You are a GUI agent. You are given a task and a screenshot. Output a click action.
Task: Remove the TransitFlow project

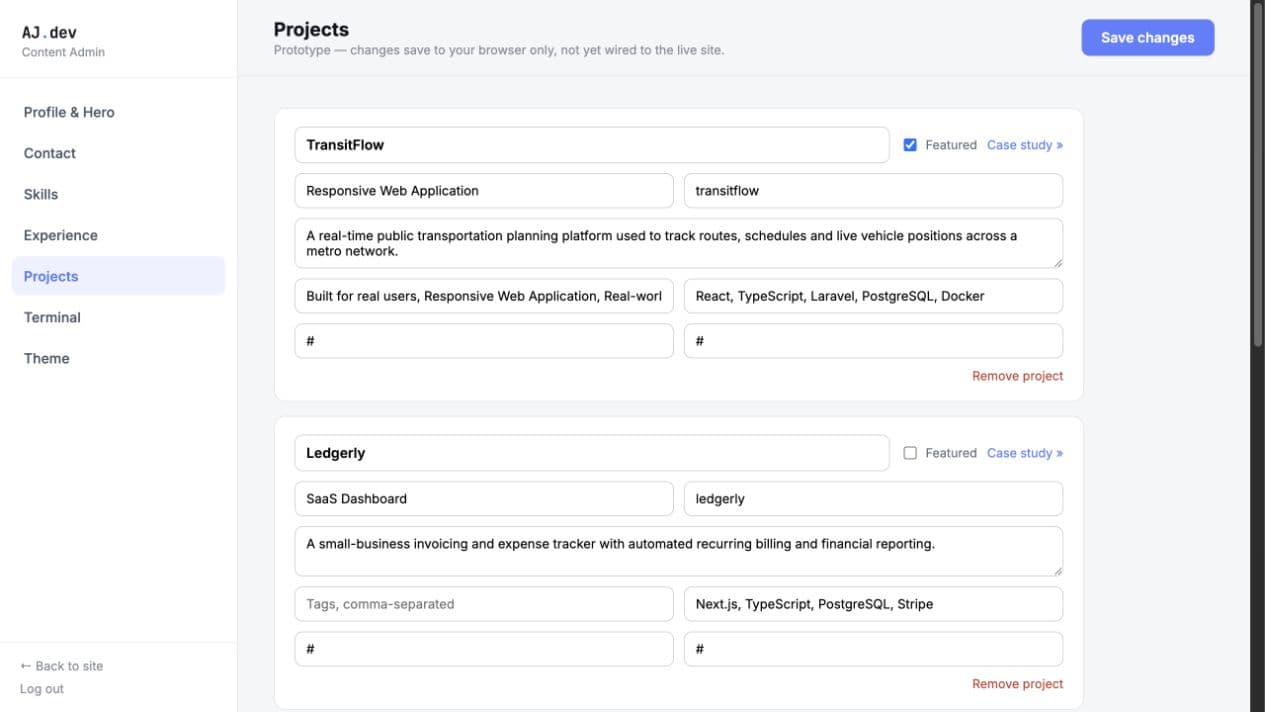coord(1017,376)
